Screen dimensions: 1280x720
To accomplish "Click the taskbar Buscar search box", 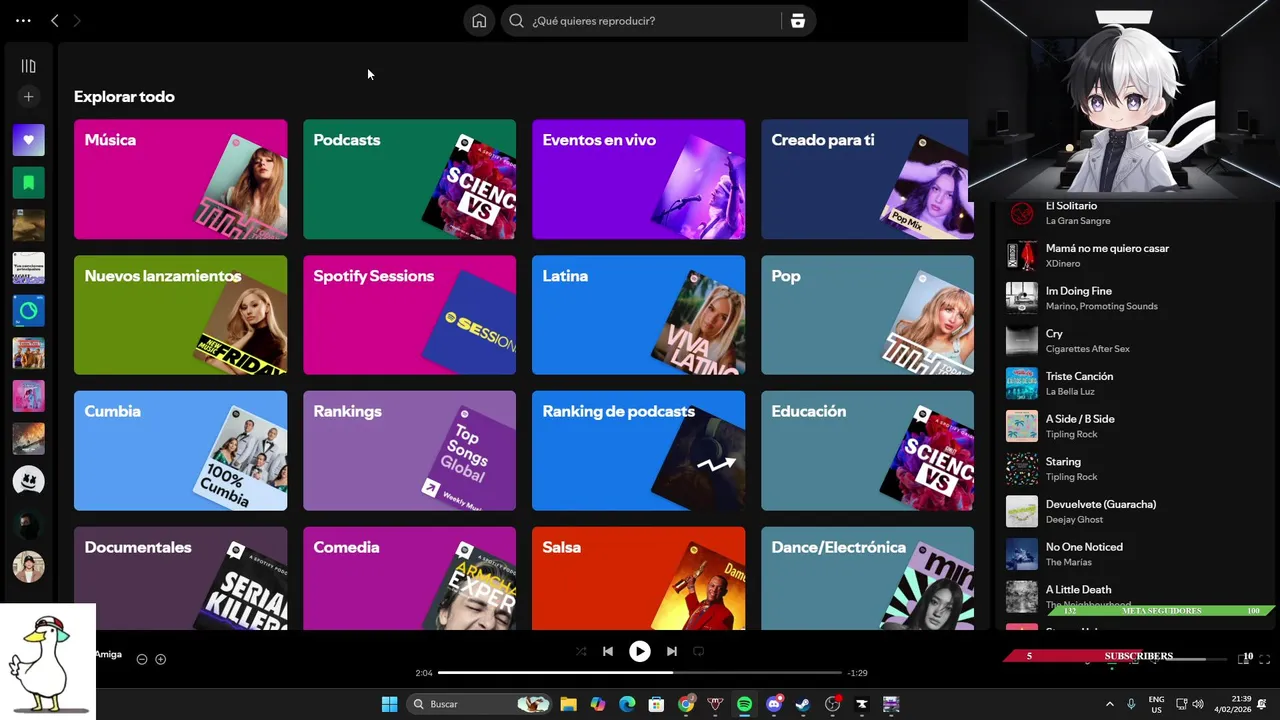I will [480, 704].
